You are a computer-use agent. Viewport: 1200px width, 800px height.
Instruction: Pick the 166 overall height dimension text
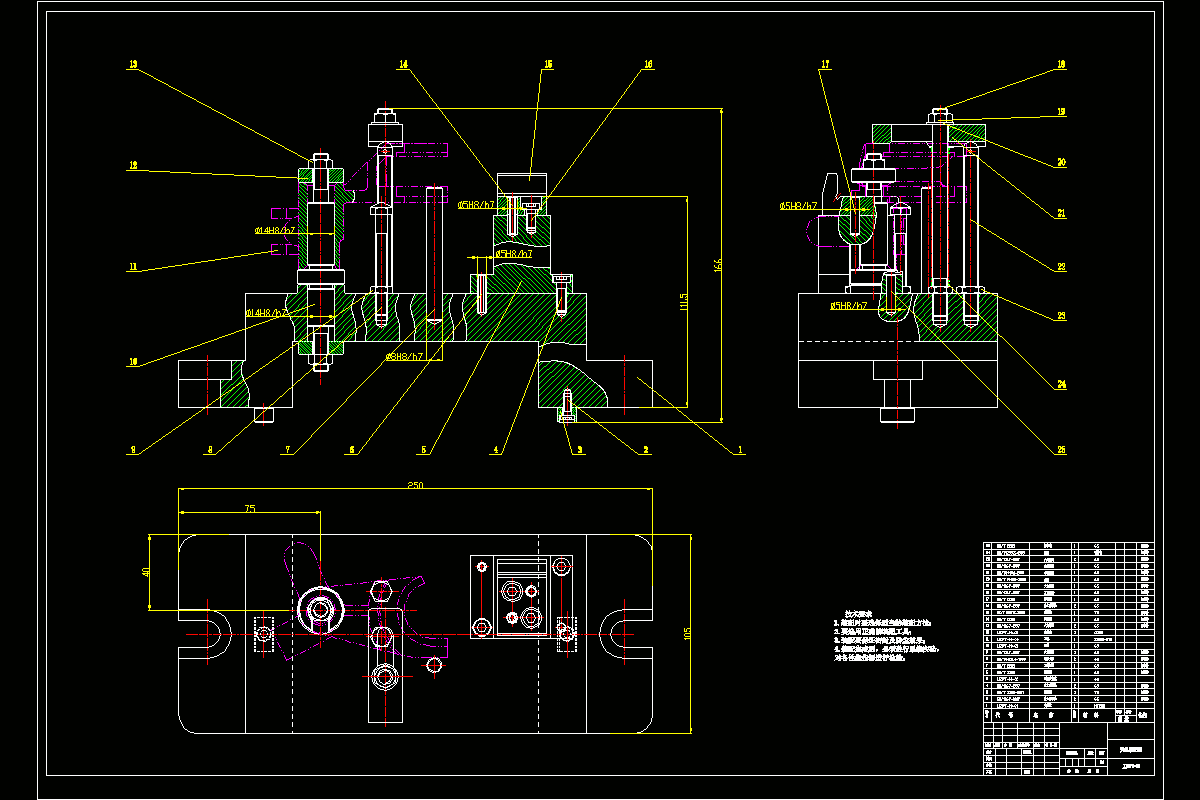(x=717, y=267)
